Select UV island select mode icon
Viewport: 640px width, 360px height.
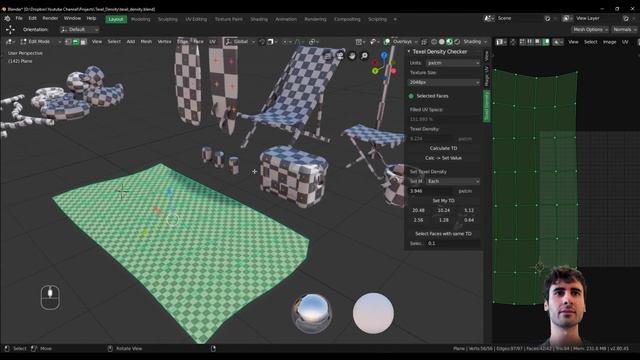(x=546, y=42)
